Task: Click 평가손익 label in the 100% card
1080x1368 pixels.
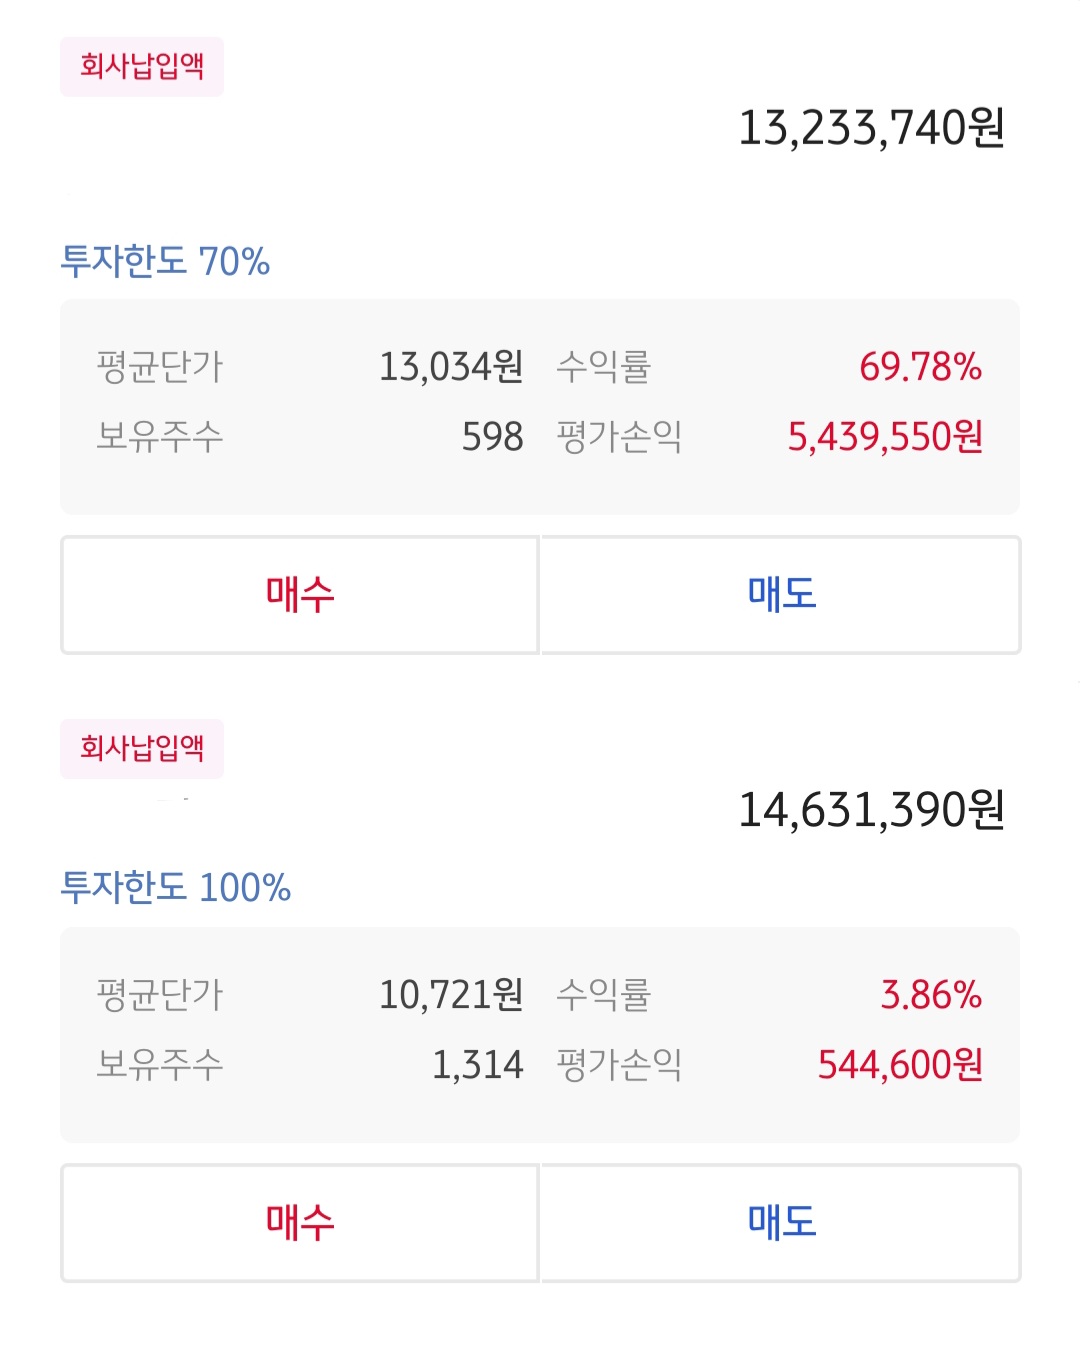Action: coord(619,1065)
